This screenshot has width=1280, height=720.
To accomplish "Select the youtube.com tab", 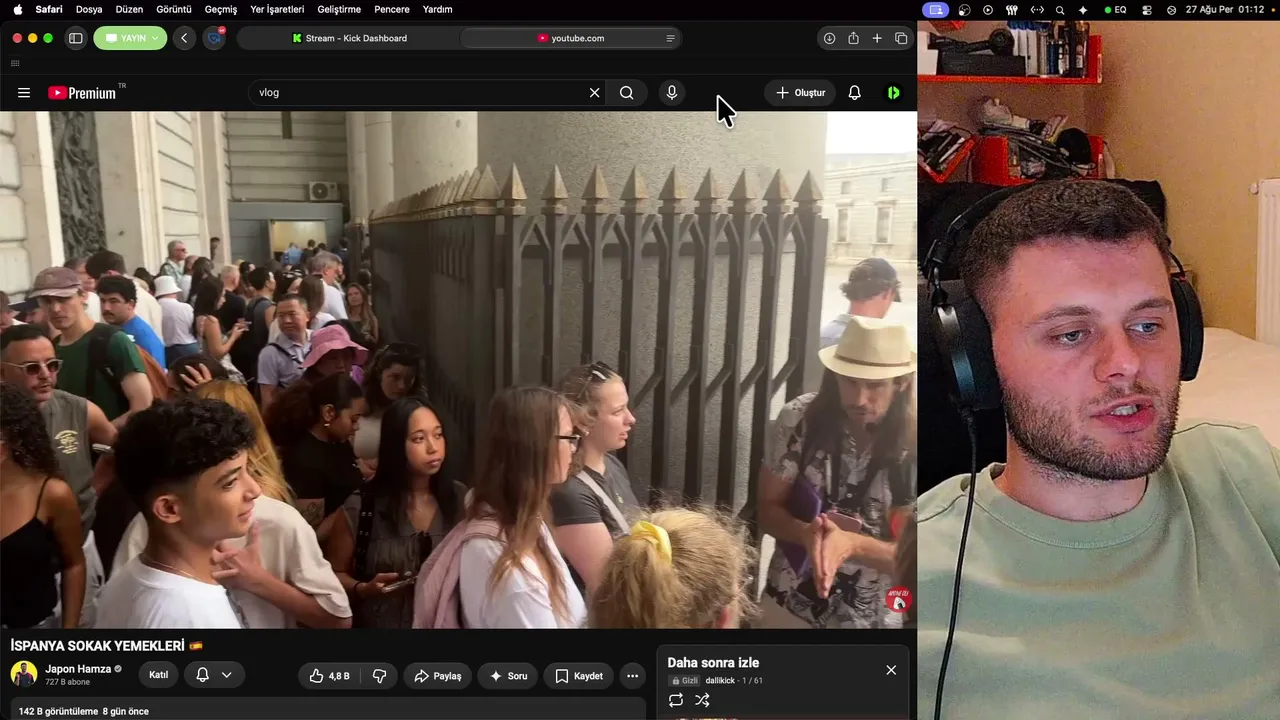I will (x=571, y=38).
